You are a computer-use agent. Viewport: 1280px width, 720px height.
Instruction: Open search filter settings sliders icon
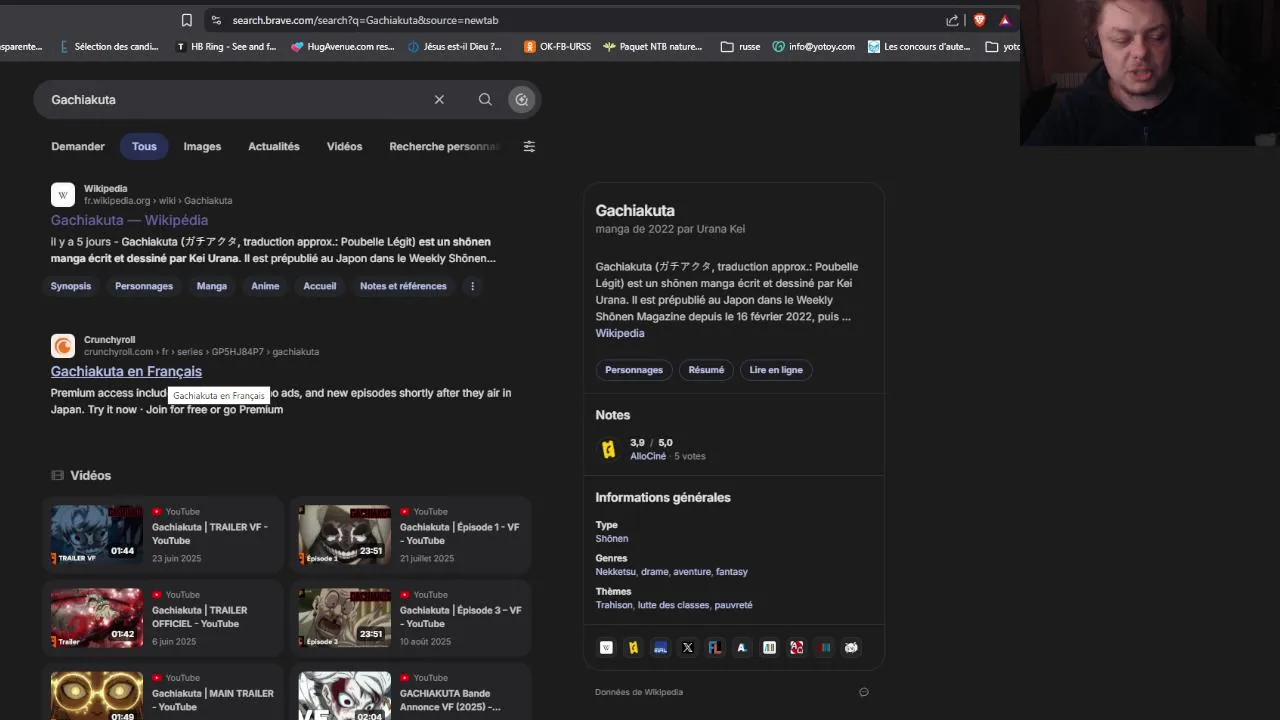529,146
